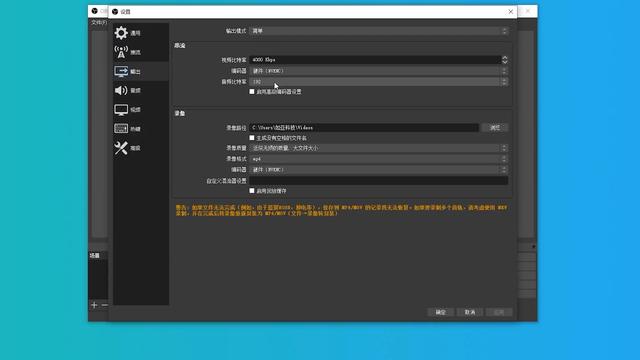
Task: Open the Output Mode (输出模式) dropdown
Action: [x=378, y=31]
